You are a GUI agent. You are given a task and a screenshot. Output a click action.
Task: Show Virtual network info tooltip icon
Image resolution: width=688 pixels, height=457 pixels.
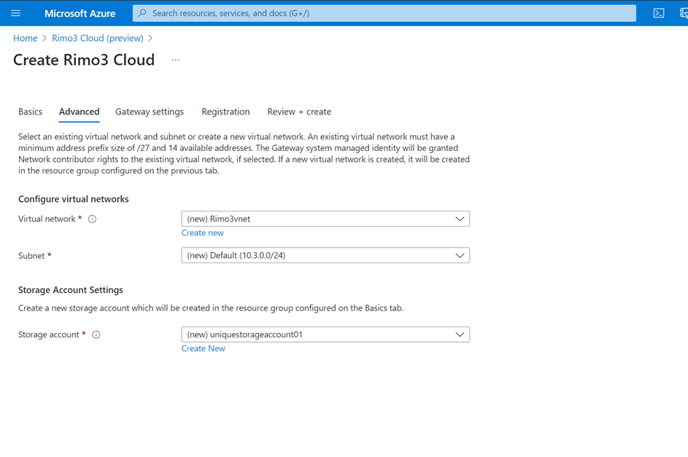tap(92, 219)
